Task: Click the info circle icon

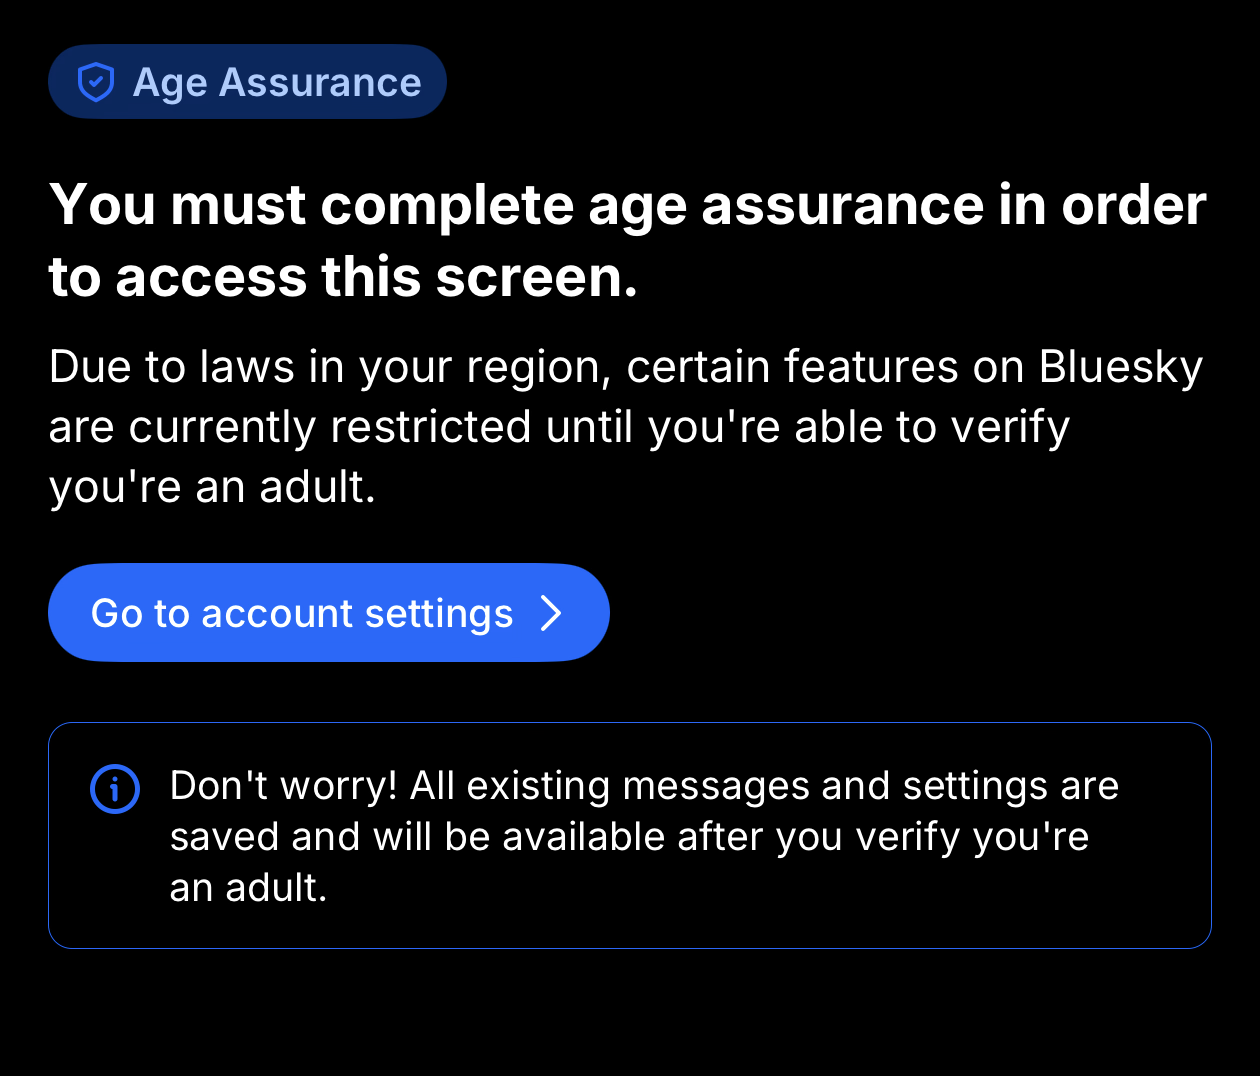Action: pos(115,789)
